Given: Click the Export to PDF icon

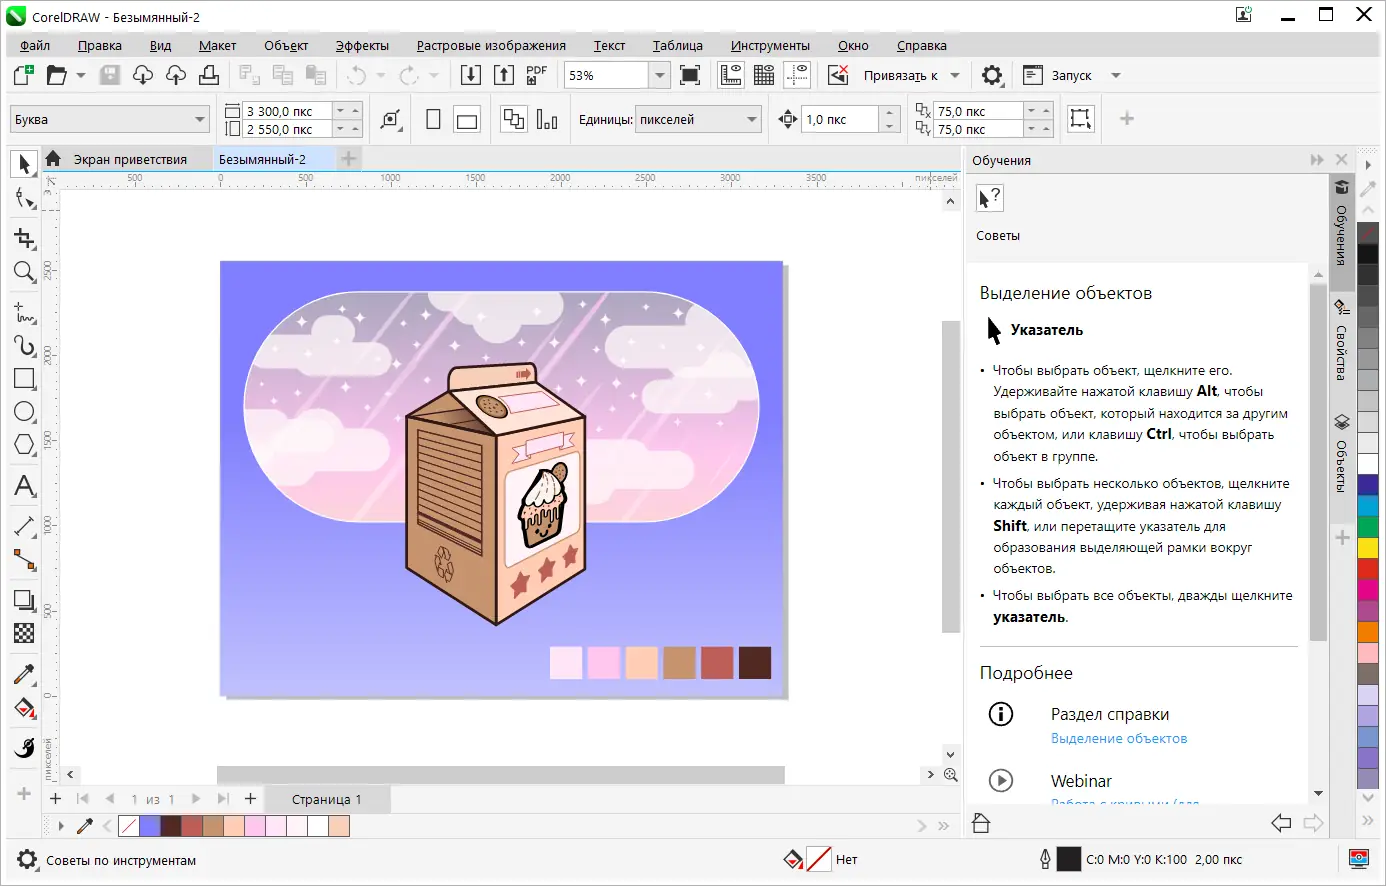Looking at the screenshot, I should click(537, 76).
